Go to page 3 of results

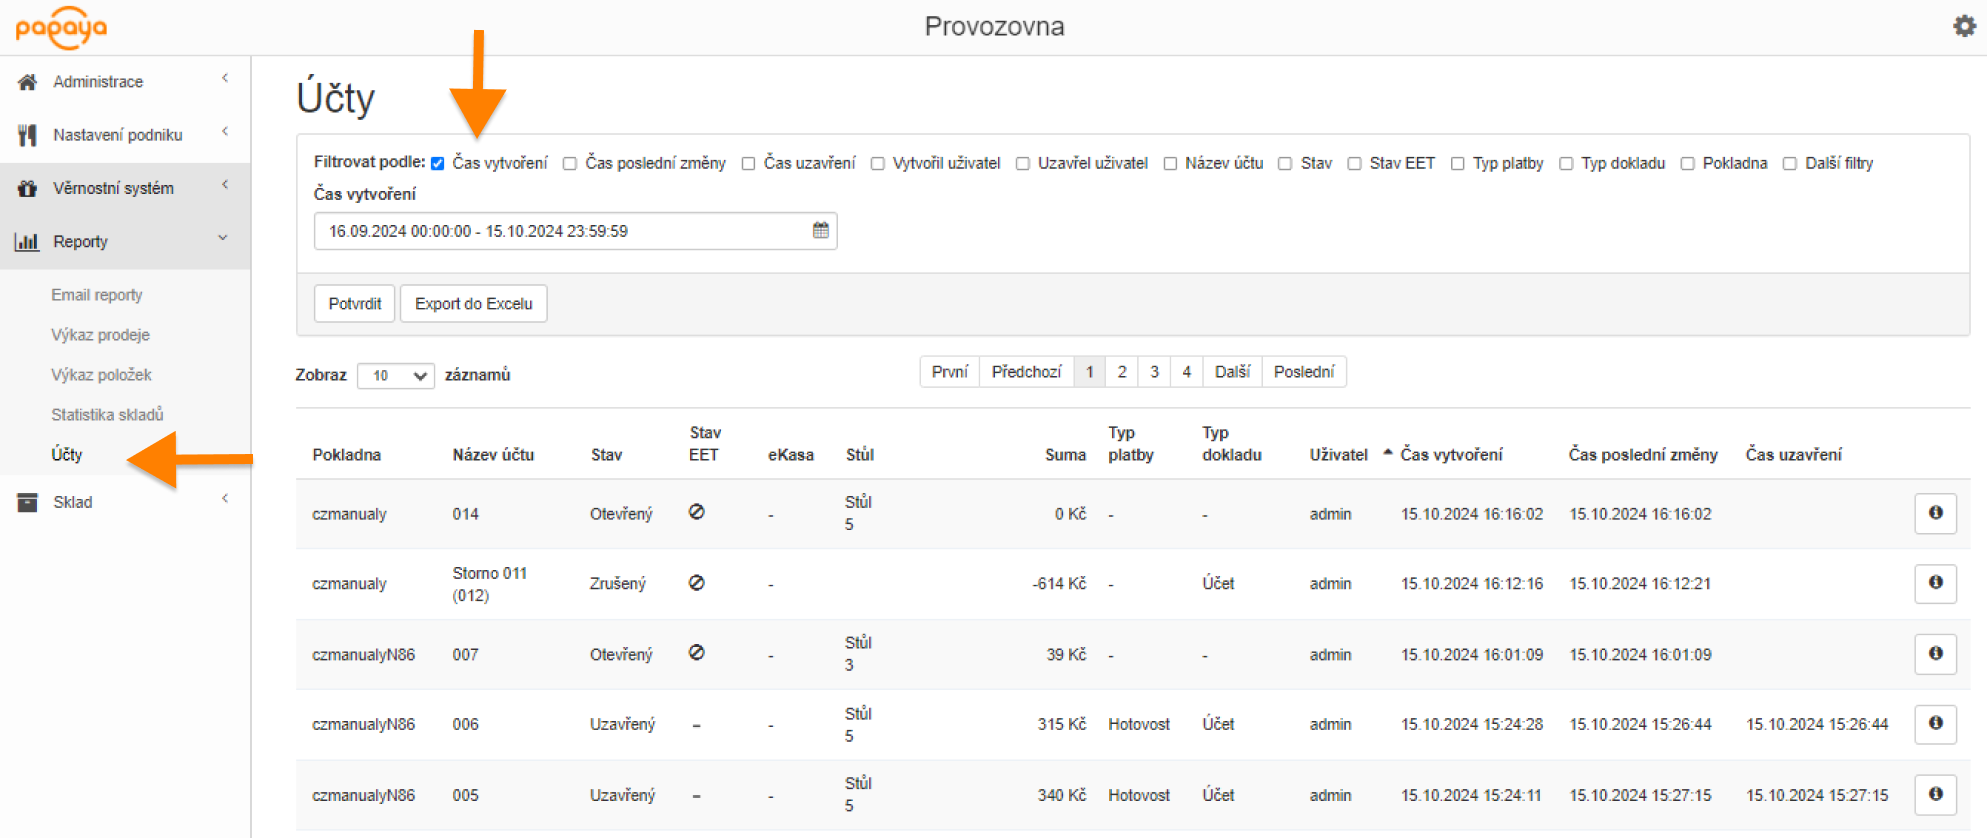pyautogui.click(x=1154, y=372)
